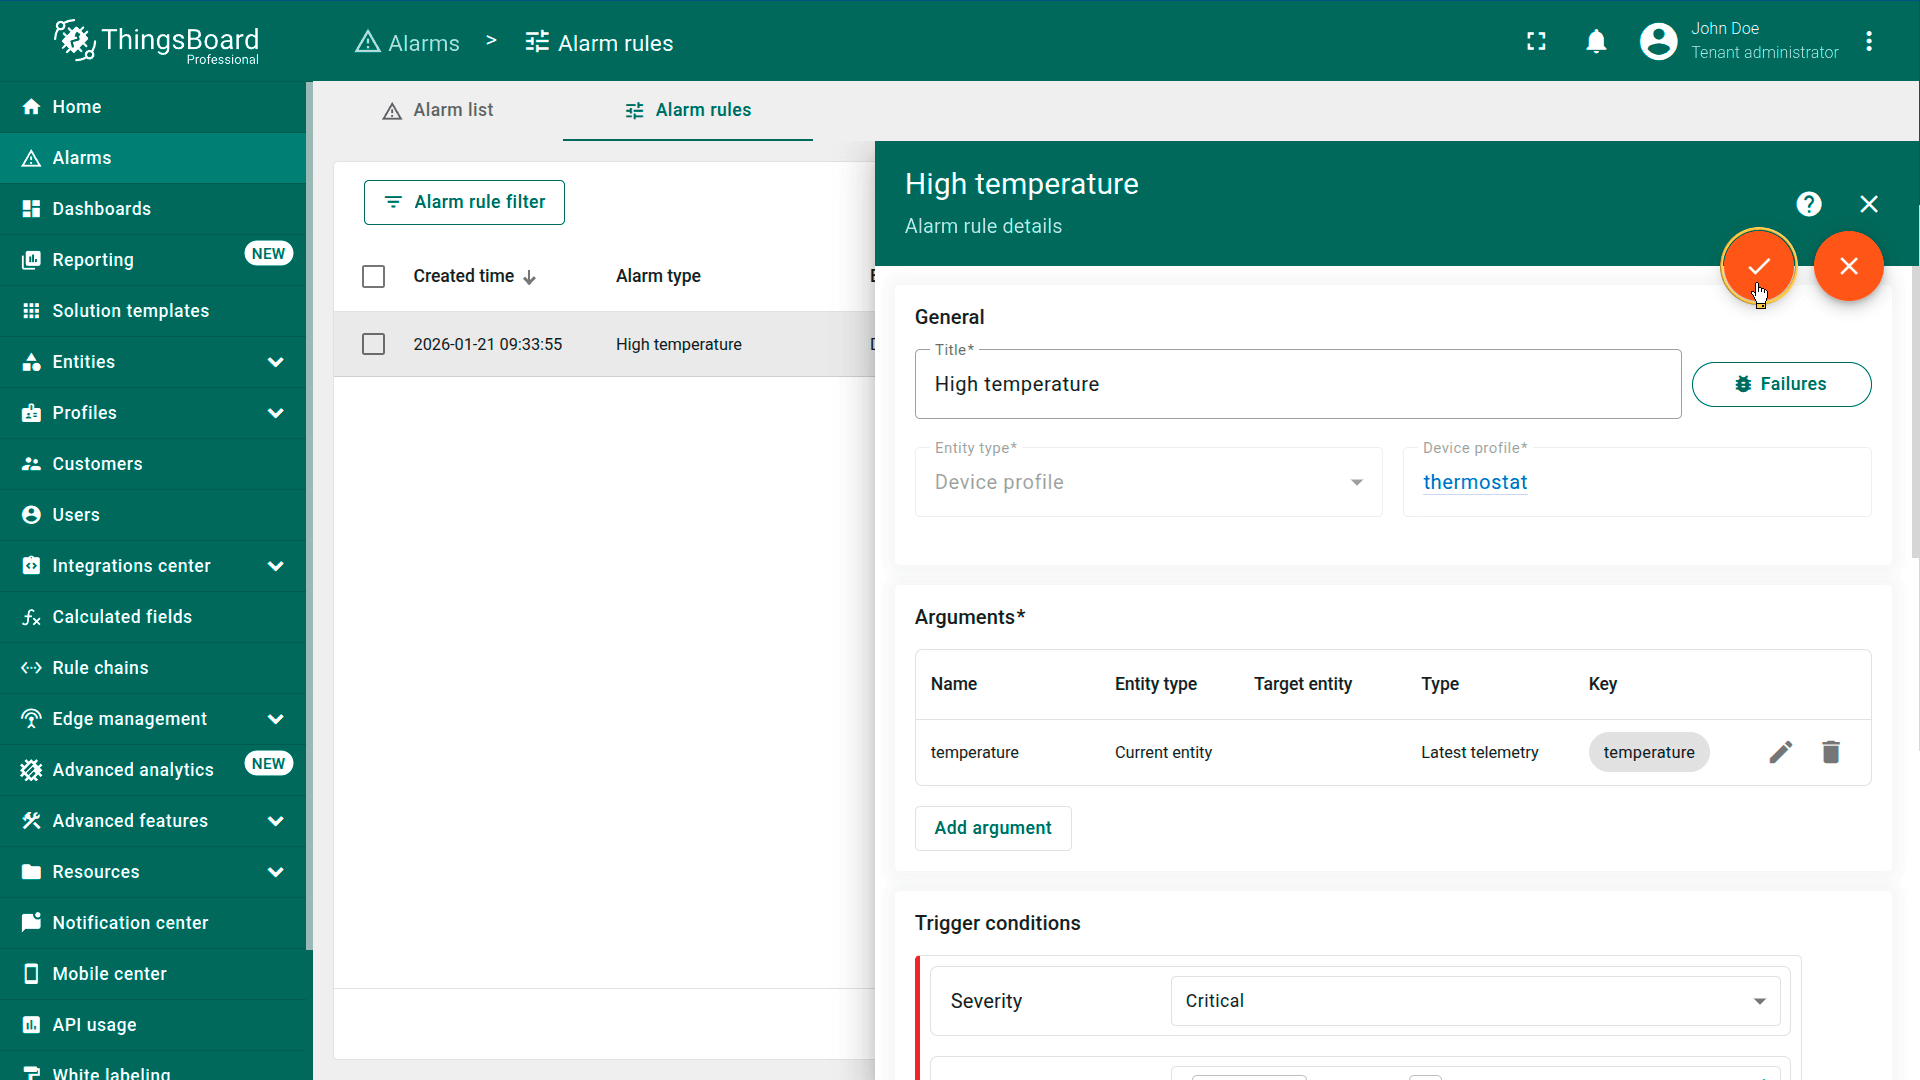The width and height of the screenshot is (1920, 1080).
Task: Open the Severity Critical dropdown
Action: point(1474,1001)
